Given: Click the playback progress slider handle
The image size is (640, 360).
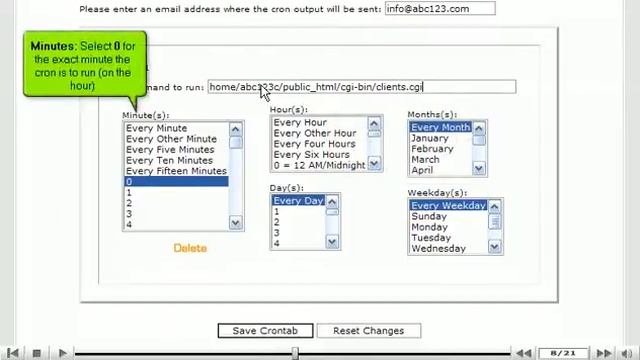Looking at the screenshot, I should [x=295, y=353].
